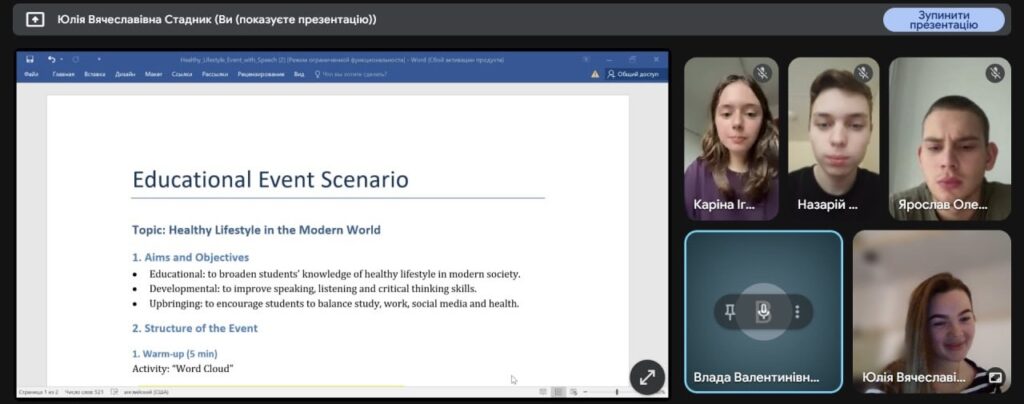Click the yellow warning triangle icon in Word
Screen dimensions: 1024x404
(596, 74)
